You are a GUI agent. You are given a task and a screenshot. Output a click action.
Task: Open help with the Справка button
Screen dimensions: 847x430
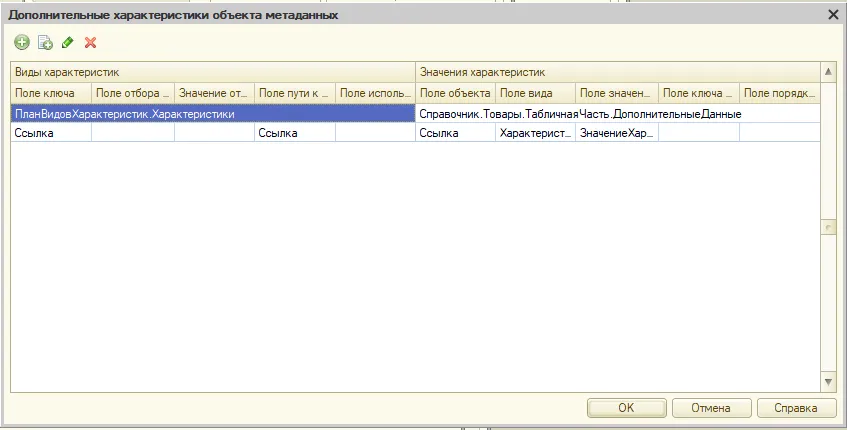point(796,408)
